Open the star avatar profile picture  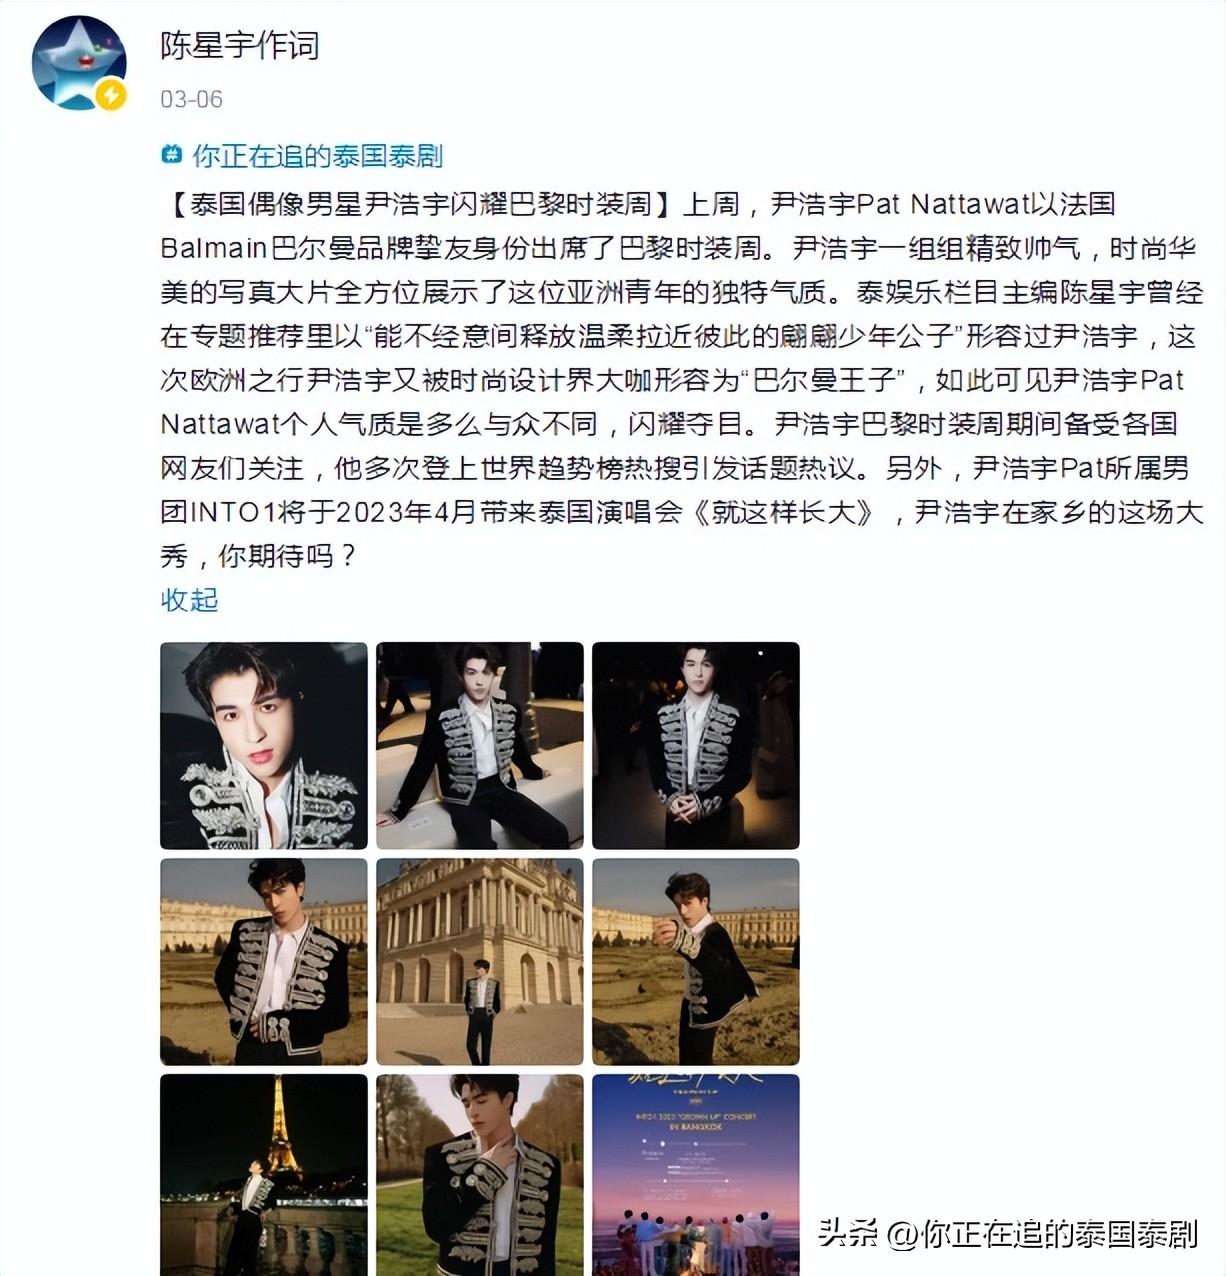click(79, 62)
